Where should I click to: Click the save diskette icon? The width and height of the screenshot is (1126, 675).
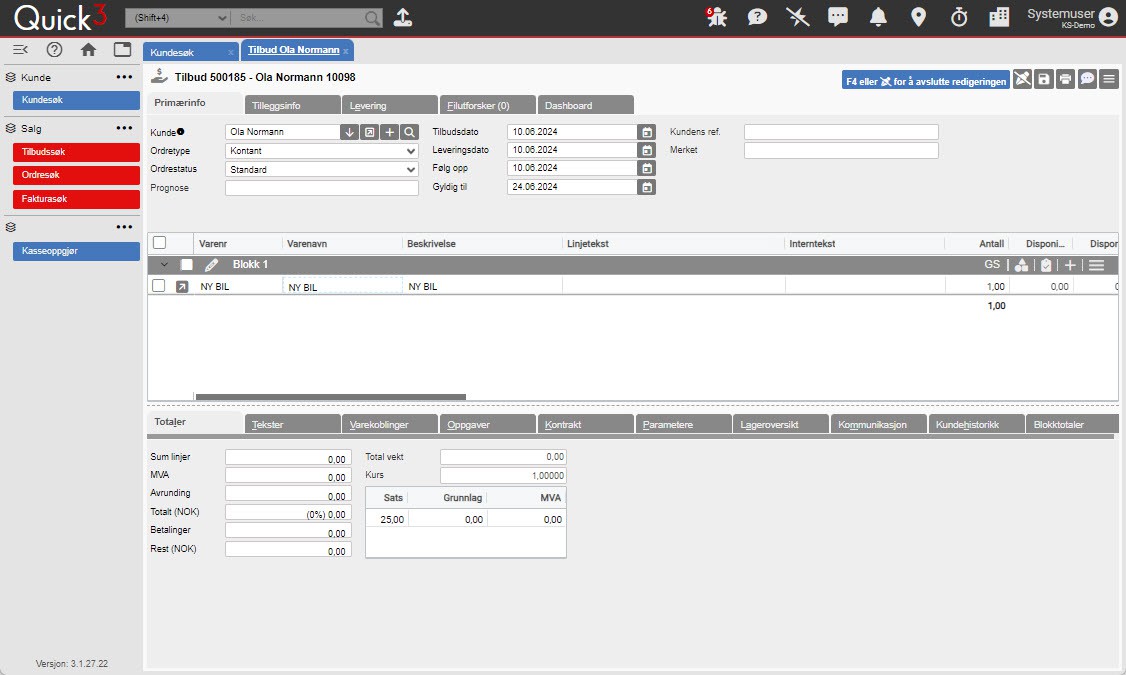[x=1044, y=80]
